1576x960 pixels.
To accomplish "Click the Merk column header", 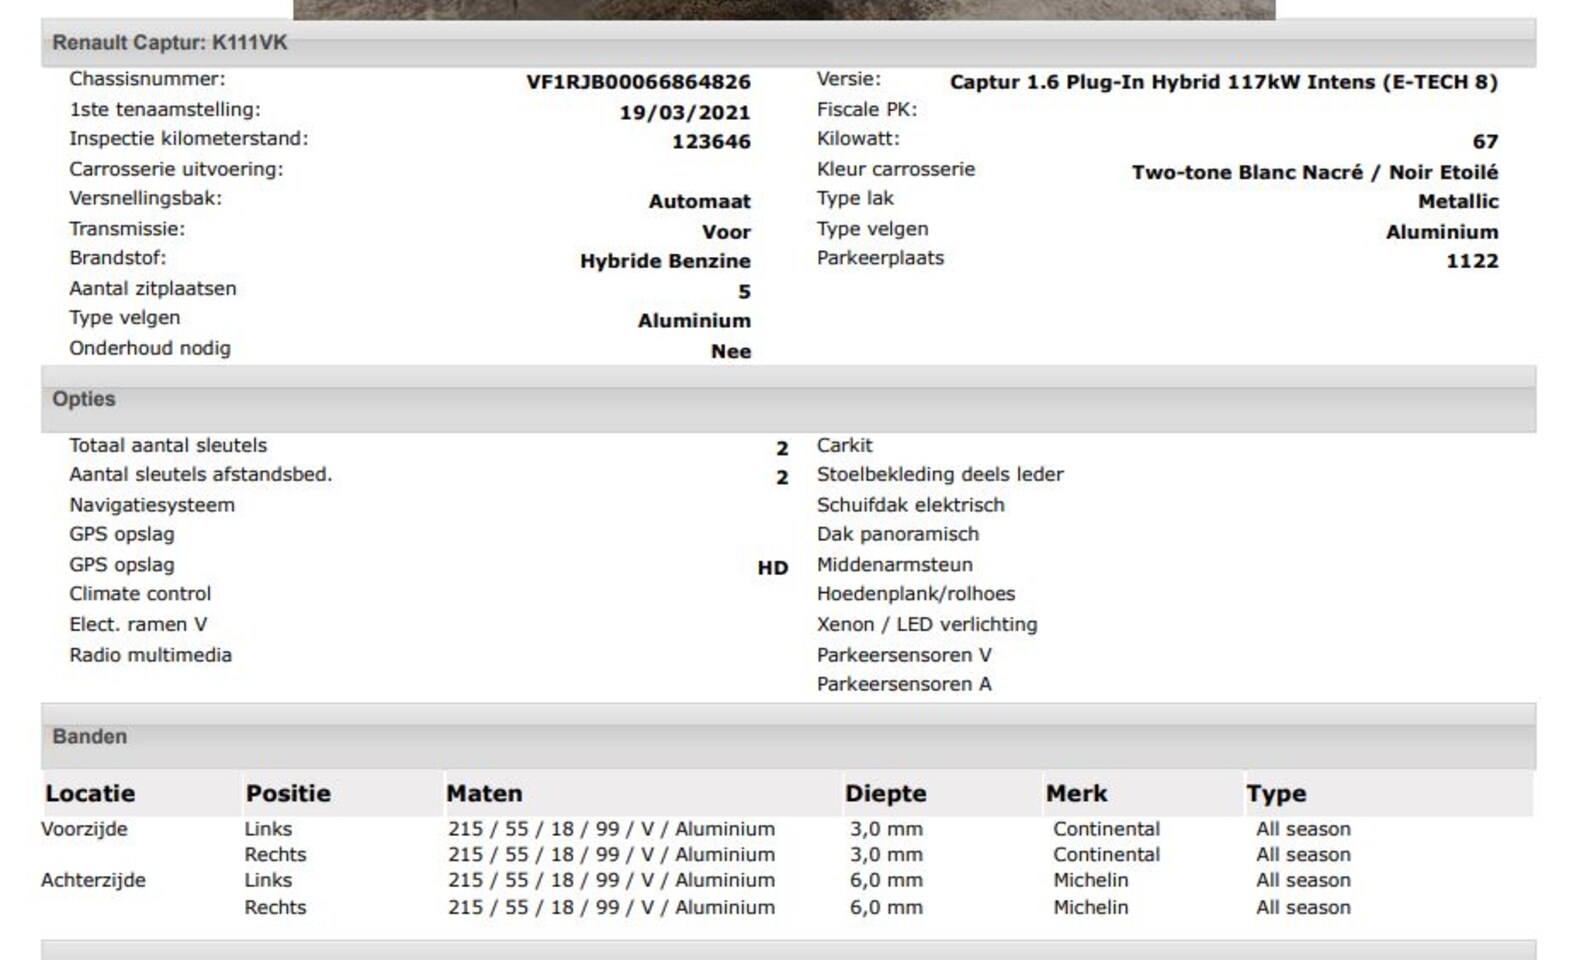I will [x=1076, y=794].
